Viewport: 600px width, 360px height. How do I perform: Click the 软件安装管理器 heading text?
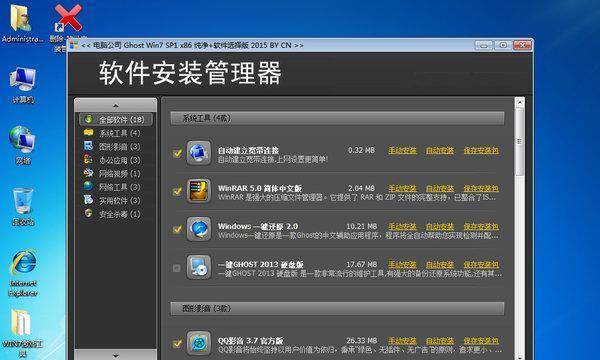click(190, 73)
